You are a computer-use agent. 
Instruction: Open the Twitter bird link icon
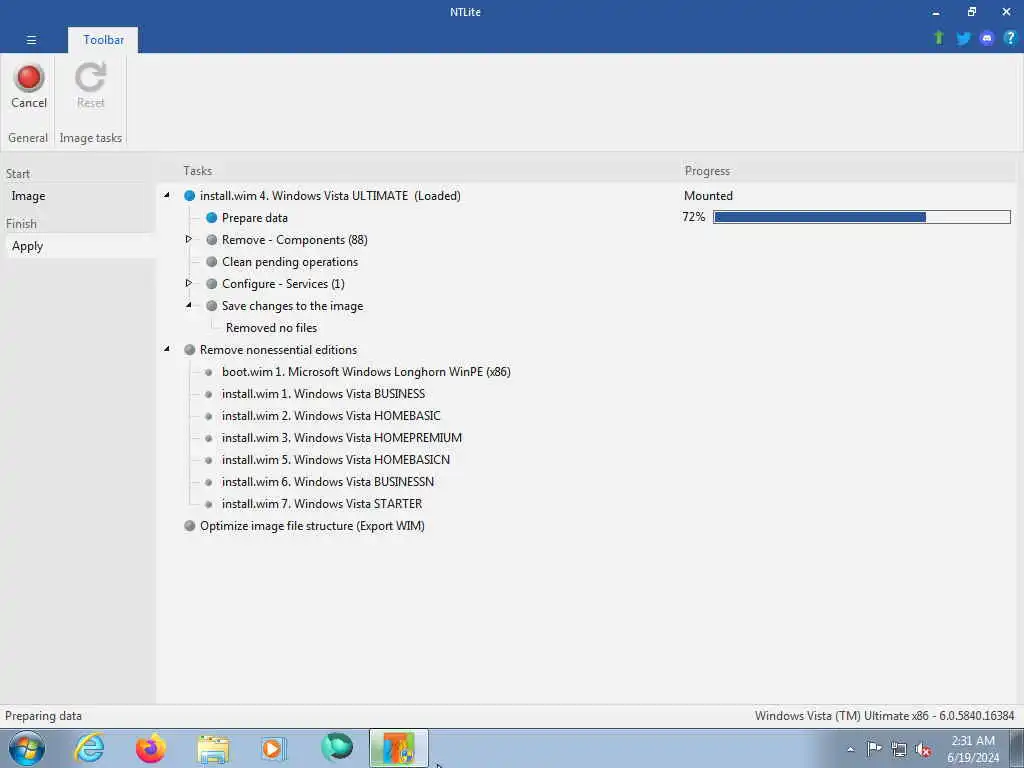(963, 39)
